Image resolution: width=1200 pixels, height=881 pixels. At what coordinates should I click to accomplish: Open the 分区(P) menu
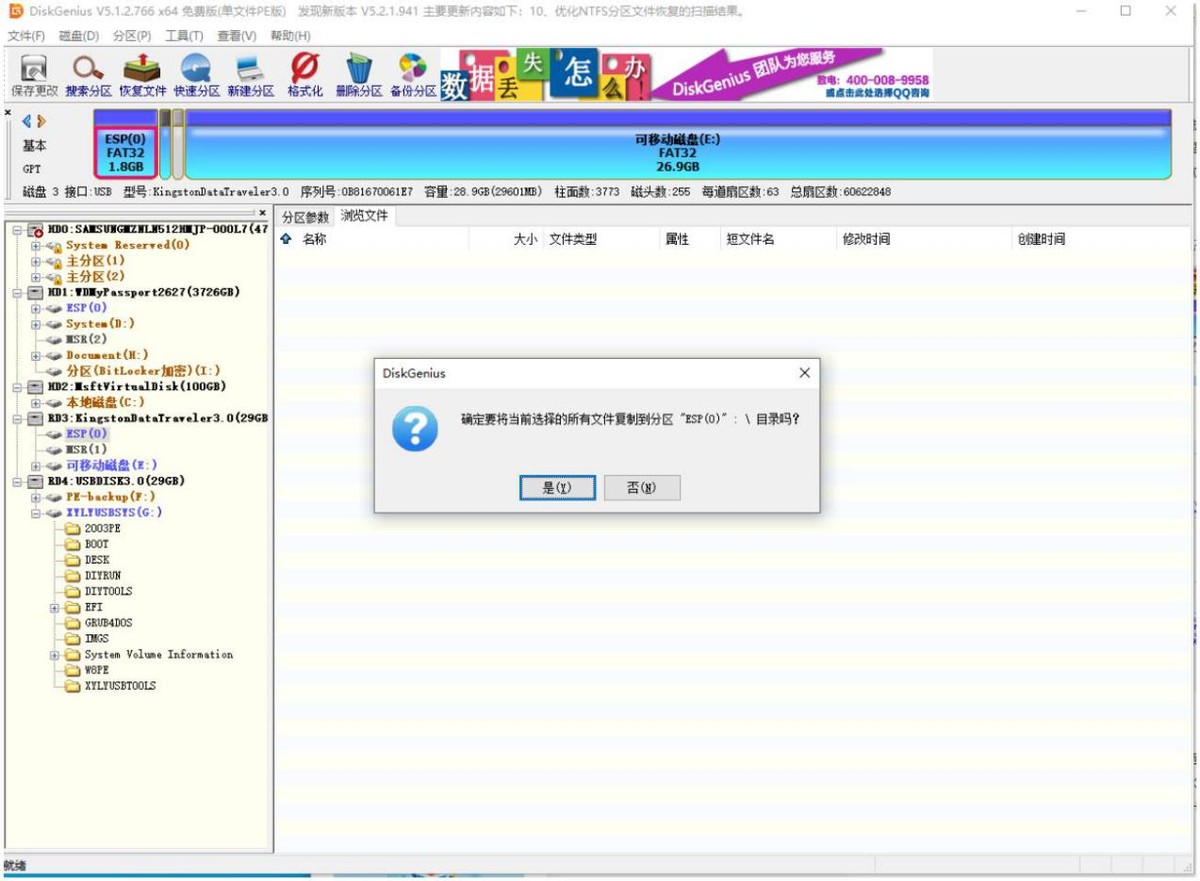pyautogui.click(x=132, y=36)
